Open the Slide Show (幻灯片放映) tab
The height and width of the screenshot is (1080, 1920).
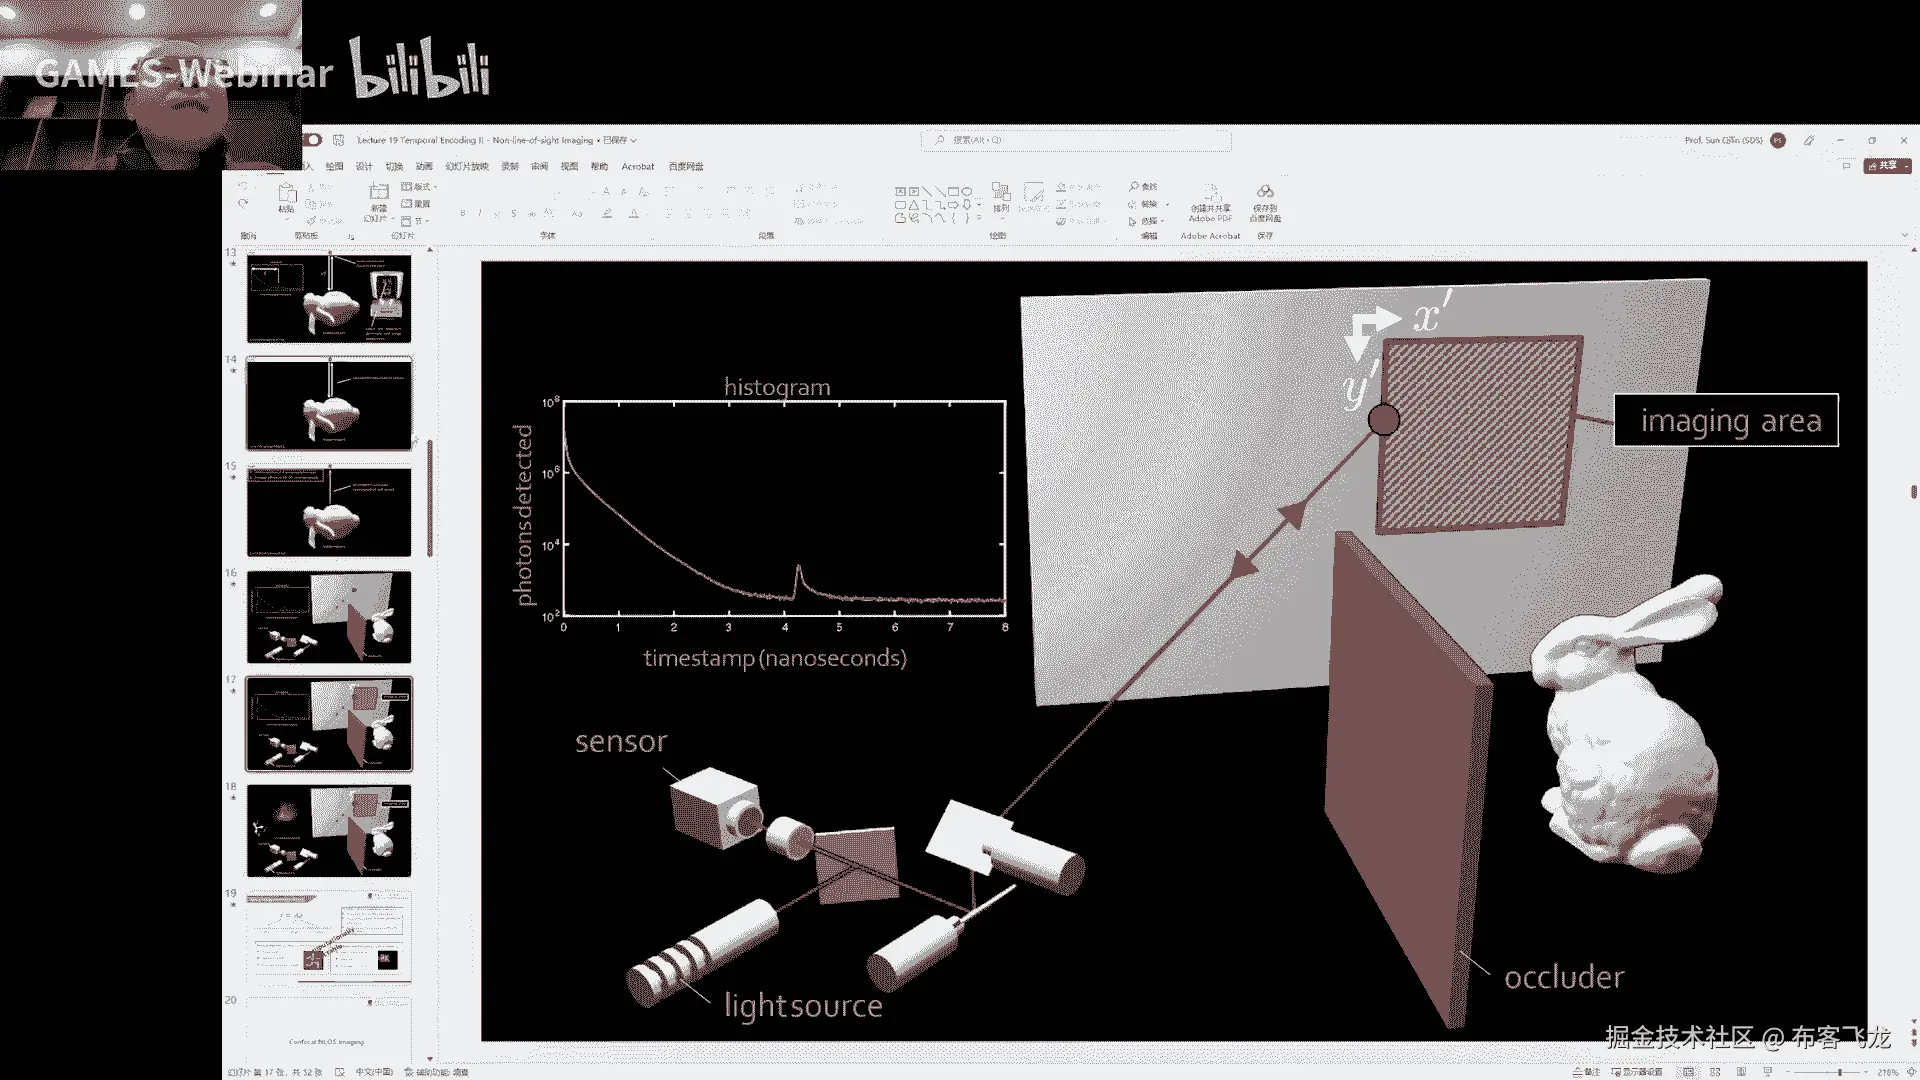pos(467,167)
